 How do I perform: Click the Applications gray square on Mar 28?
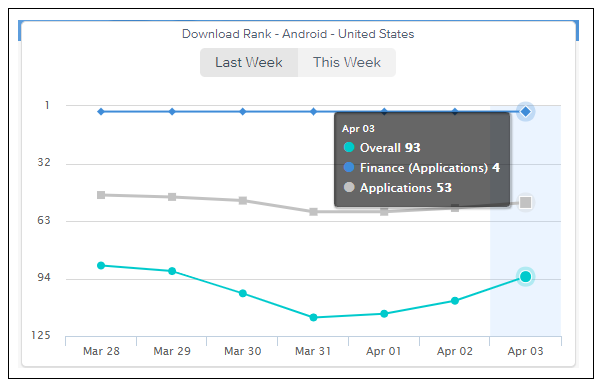(101, 195)
